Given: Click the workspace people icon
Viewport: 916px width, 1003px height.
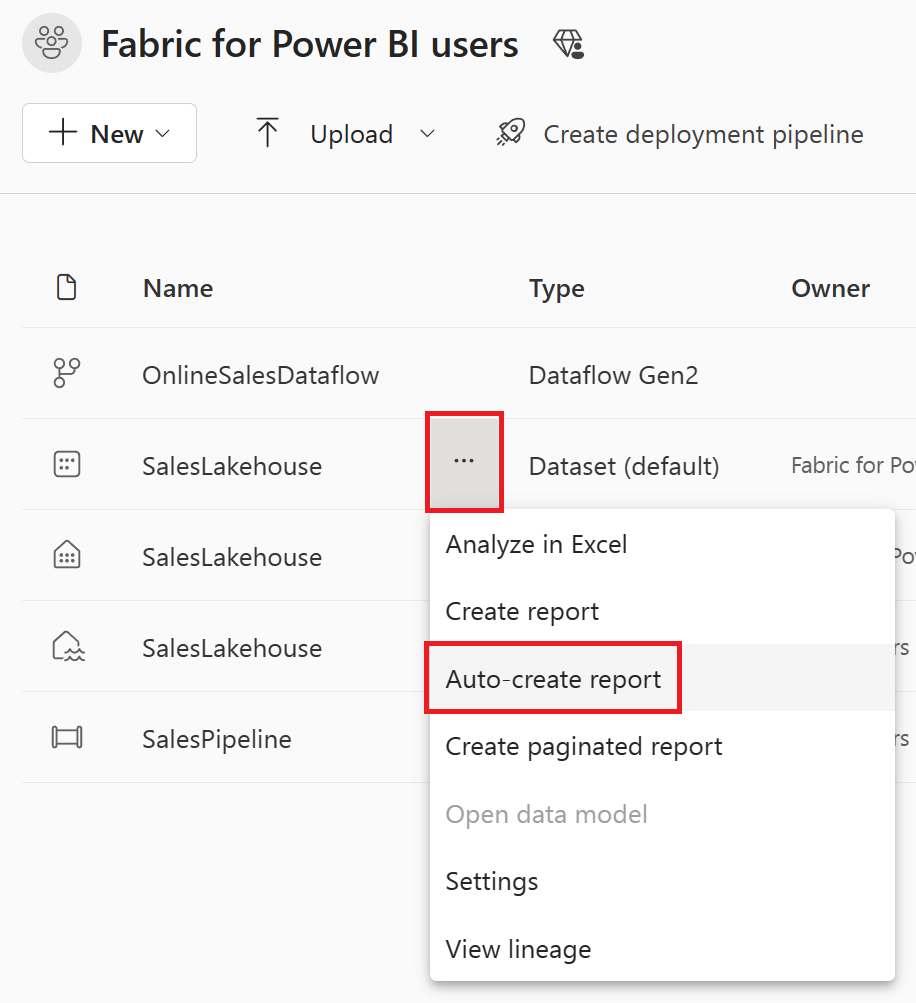Looking at the screenshot, I should coord(52,43).
